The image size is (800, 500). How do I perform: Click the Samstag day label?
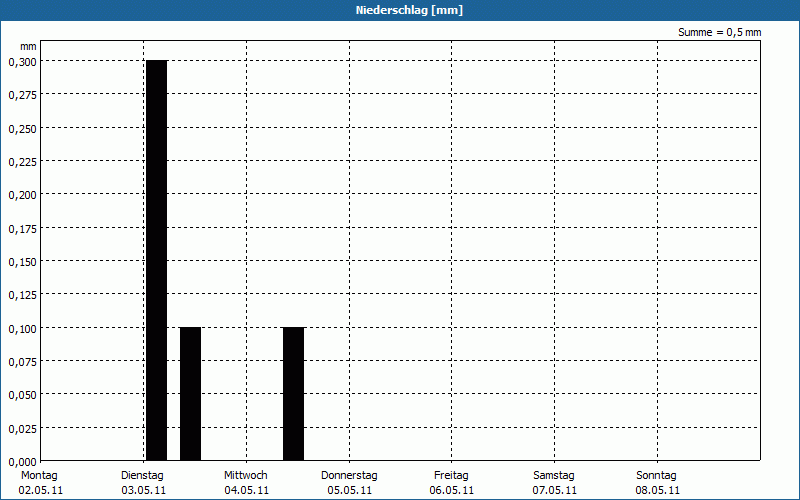point(554,476)
